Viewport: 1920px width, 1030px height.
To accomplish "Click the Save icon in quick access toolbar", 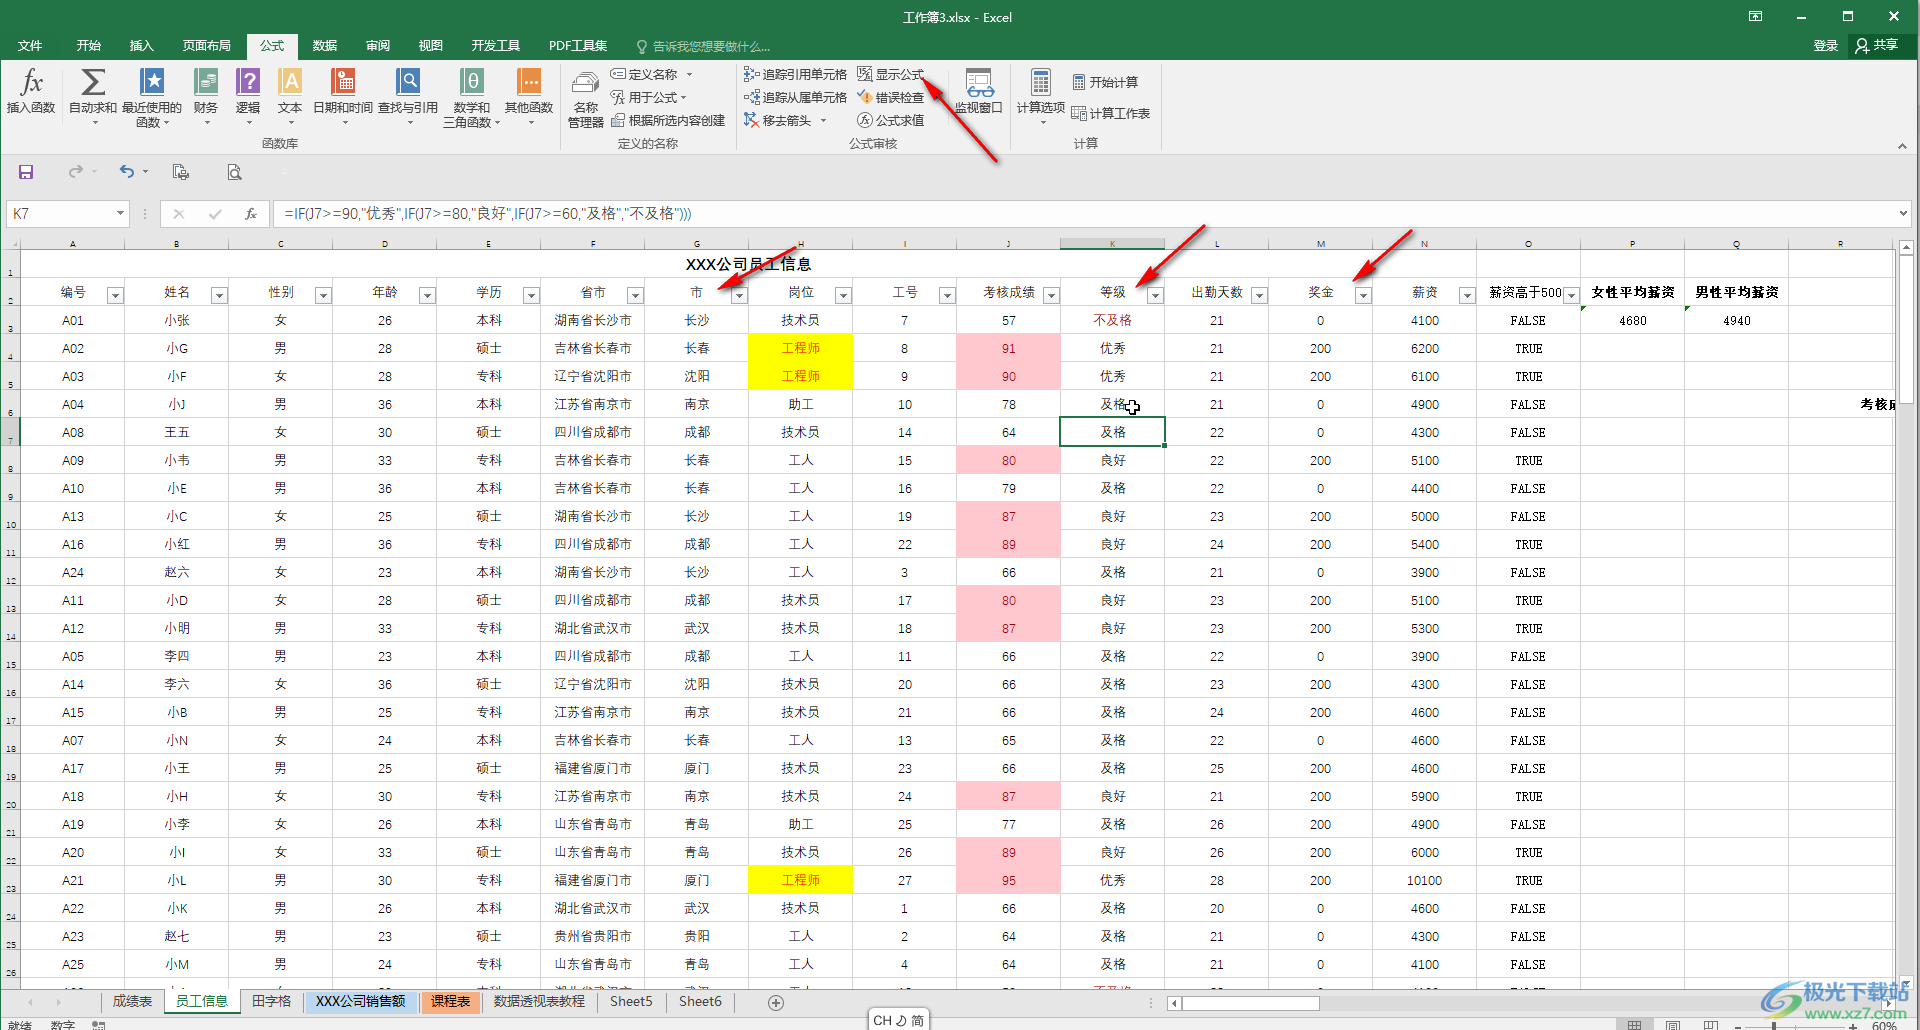I will coord(26,172).
